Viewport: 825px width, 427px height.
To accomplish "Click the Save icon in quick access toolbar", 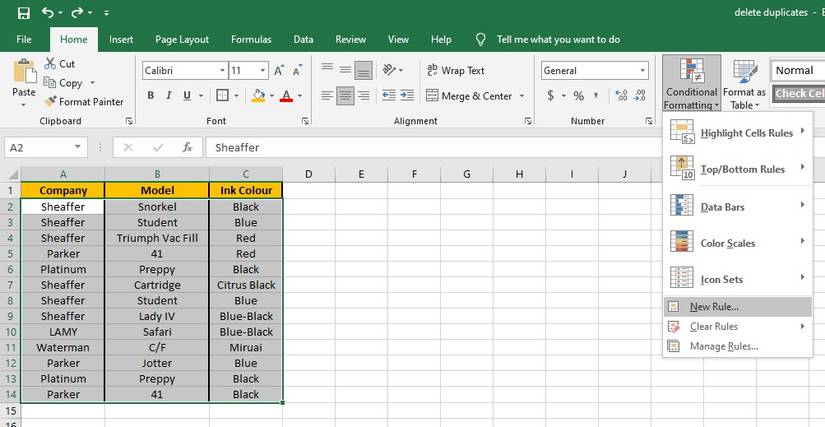I will tap(24, 13).
